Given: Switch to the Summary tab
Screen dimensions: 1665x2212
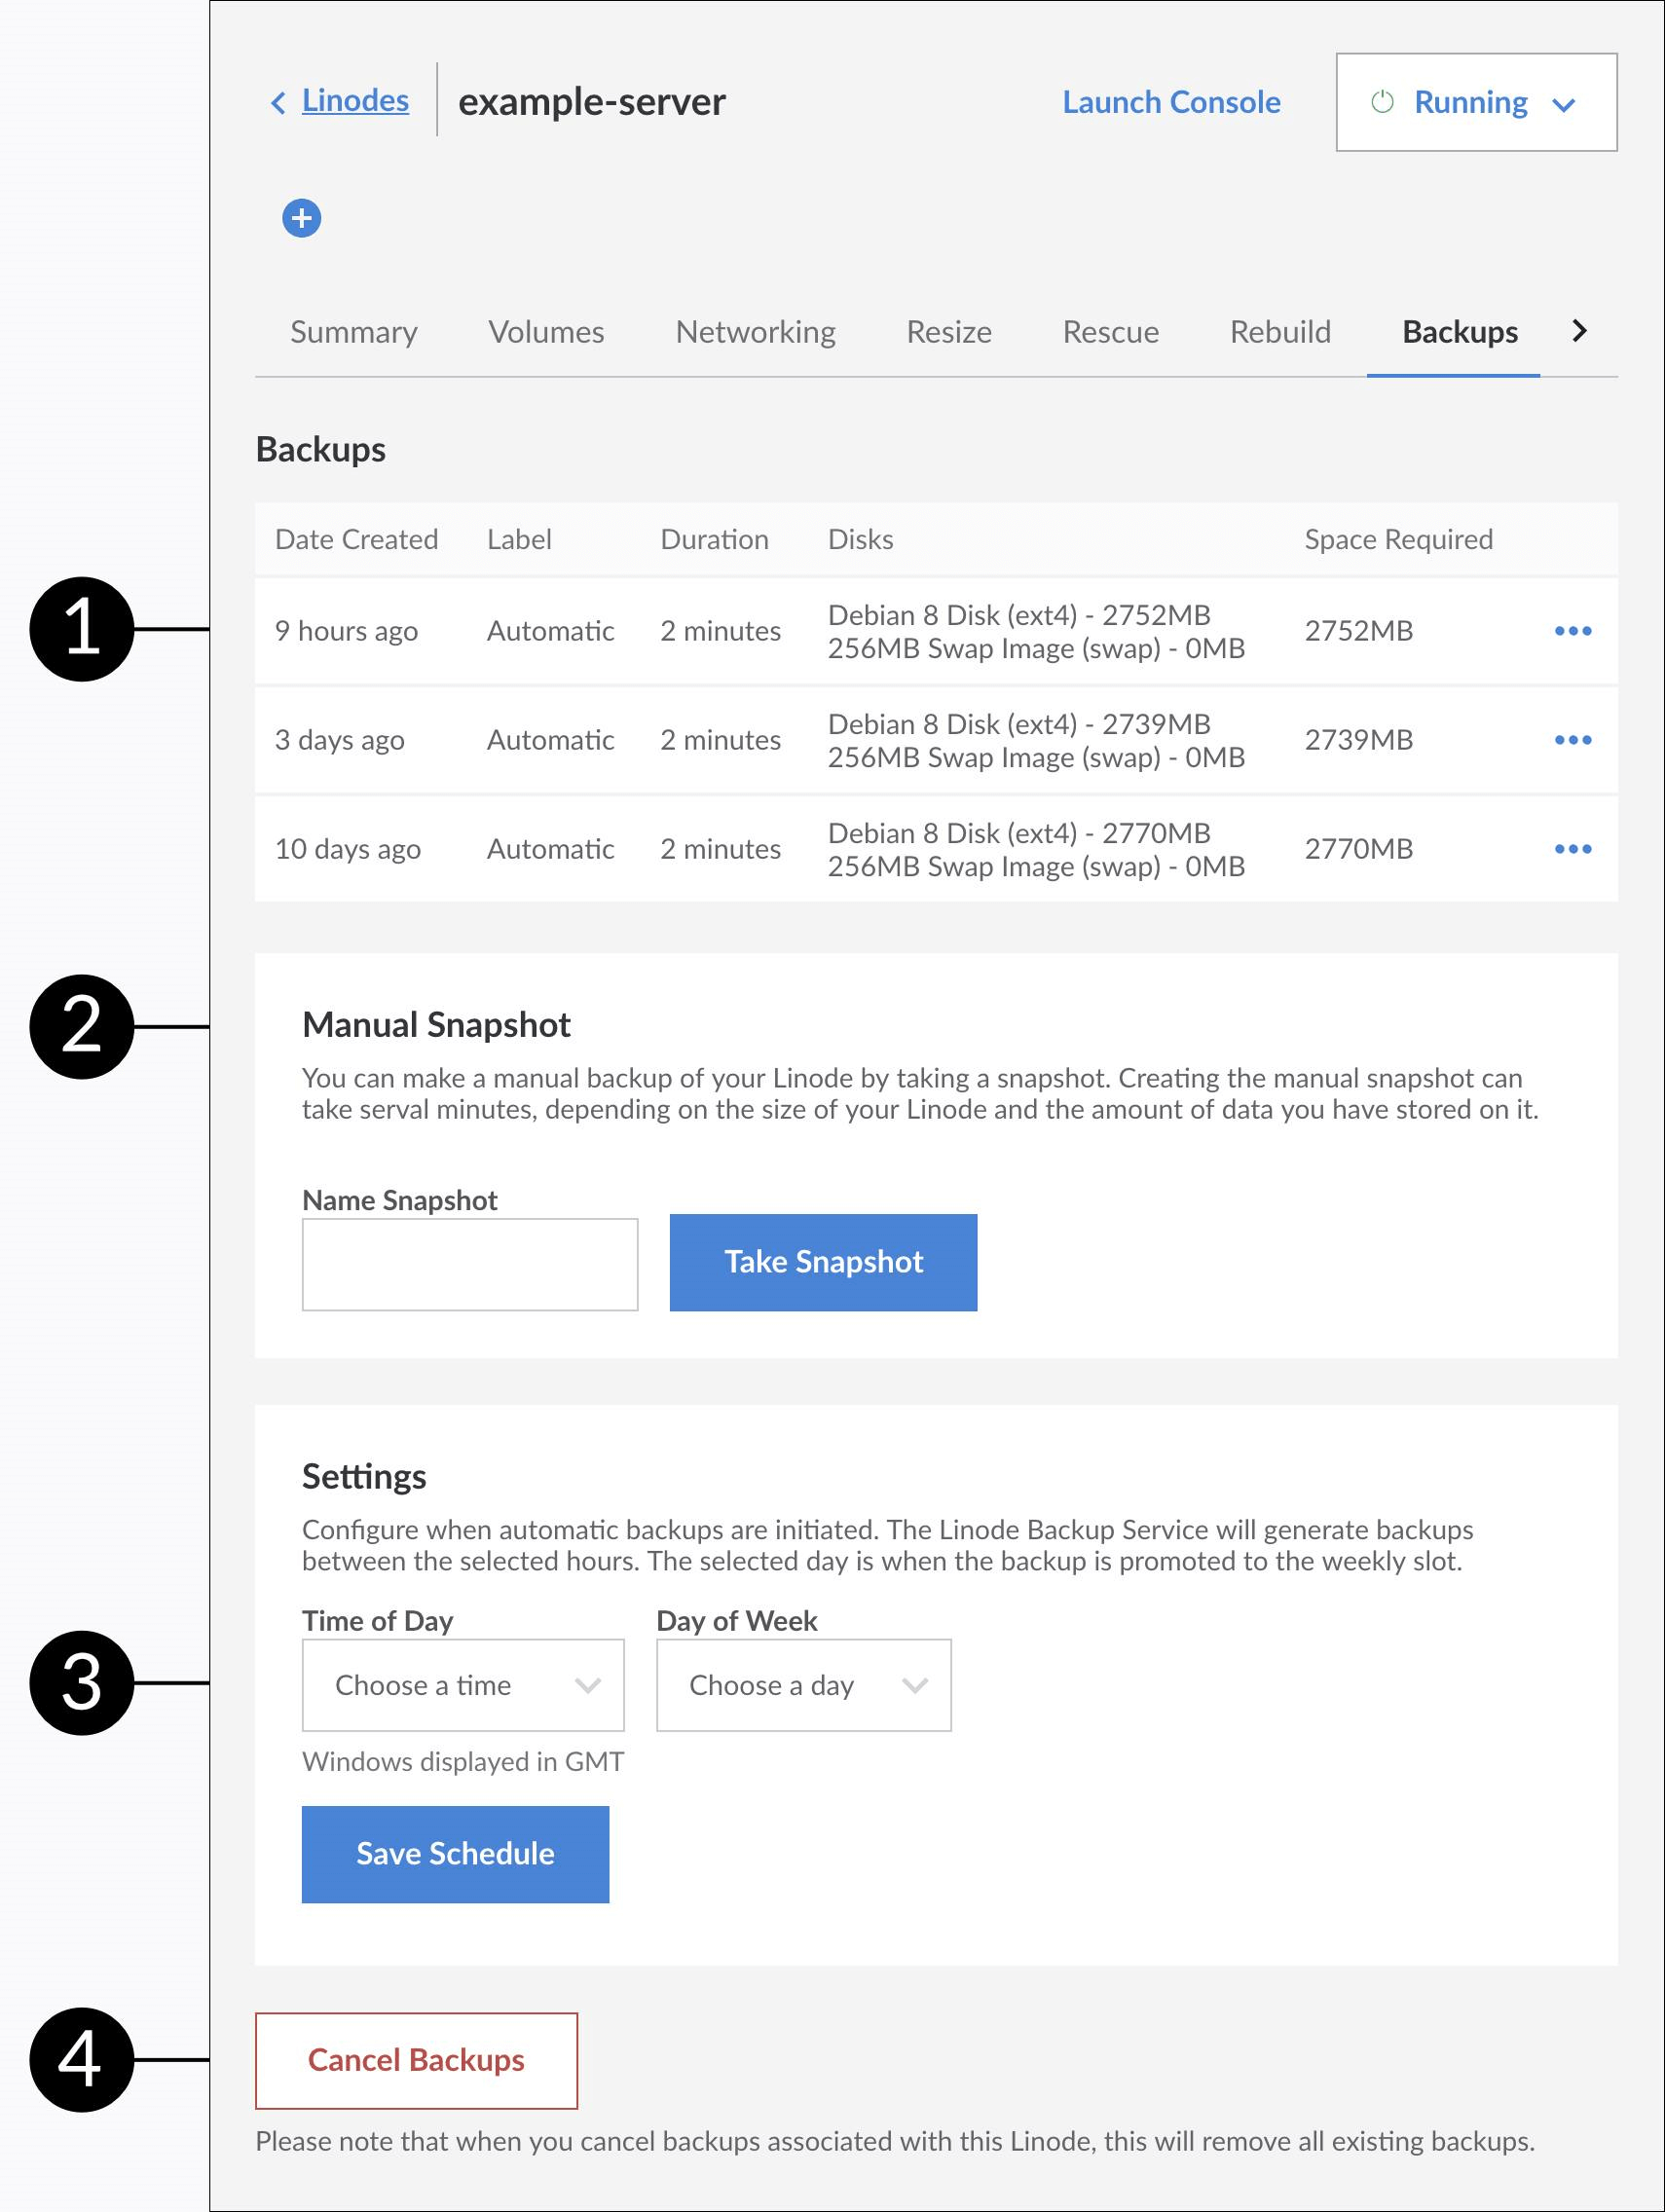Looking at the screenshot, I should [354, 332].
